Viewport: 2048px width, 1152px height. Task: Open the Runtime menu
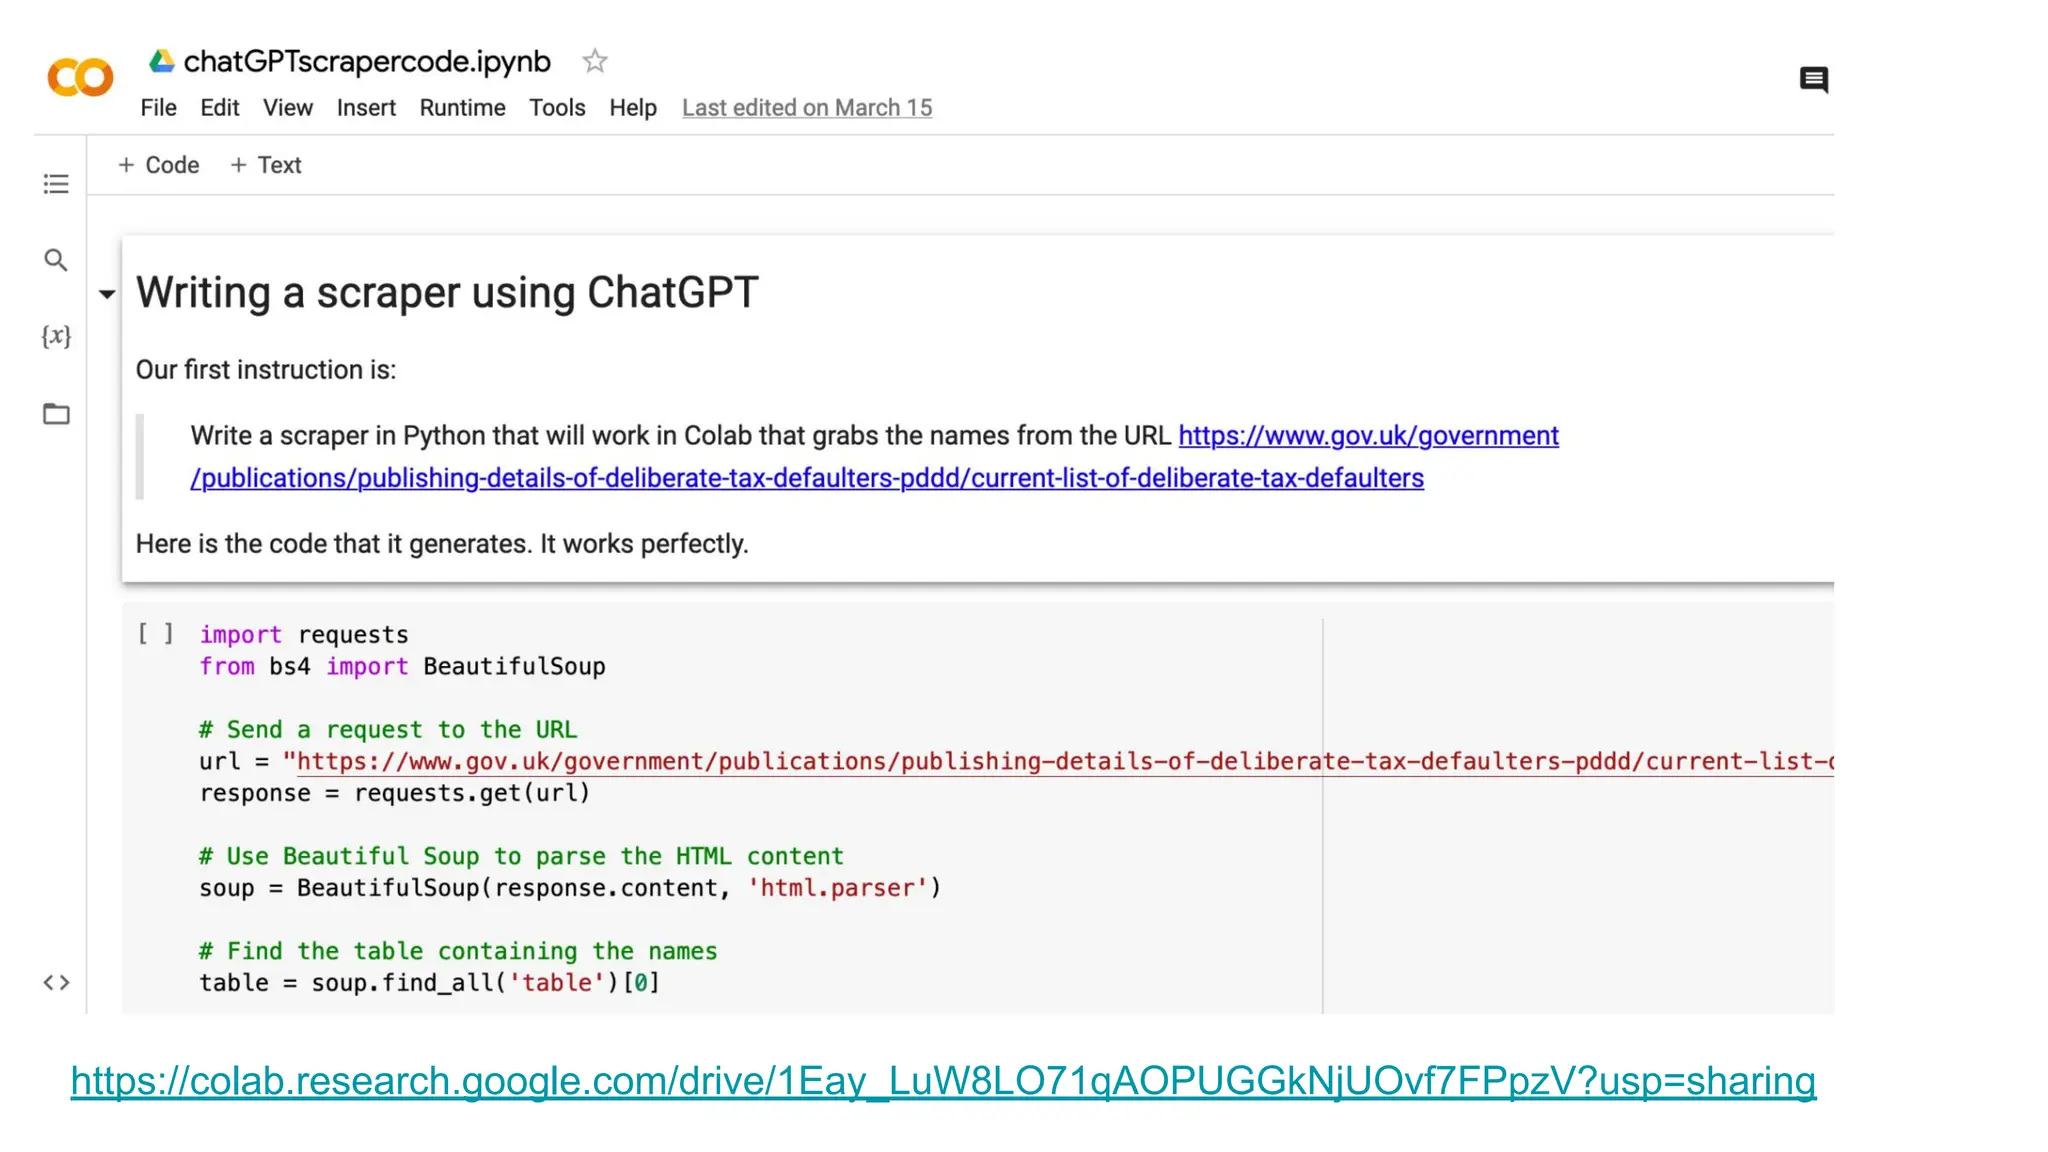click(x=462, y=108)
